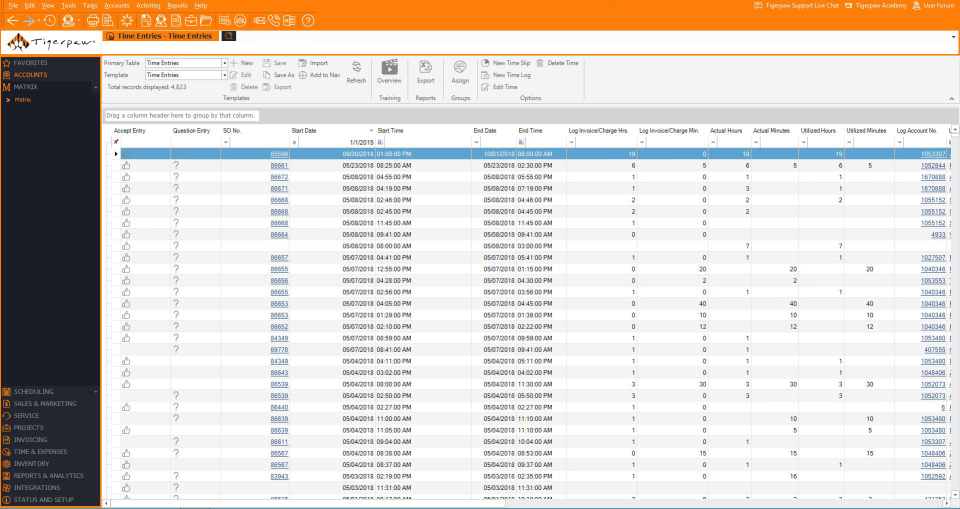Open the Activities menu
Viewport: 960px width, 509px height.
[x=149, y=6]
